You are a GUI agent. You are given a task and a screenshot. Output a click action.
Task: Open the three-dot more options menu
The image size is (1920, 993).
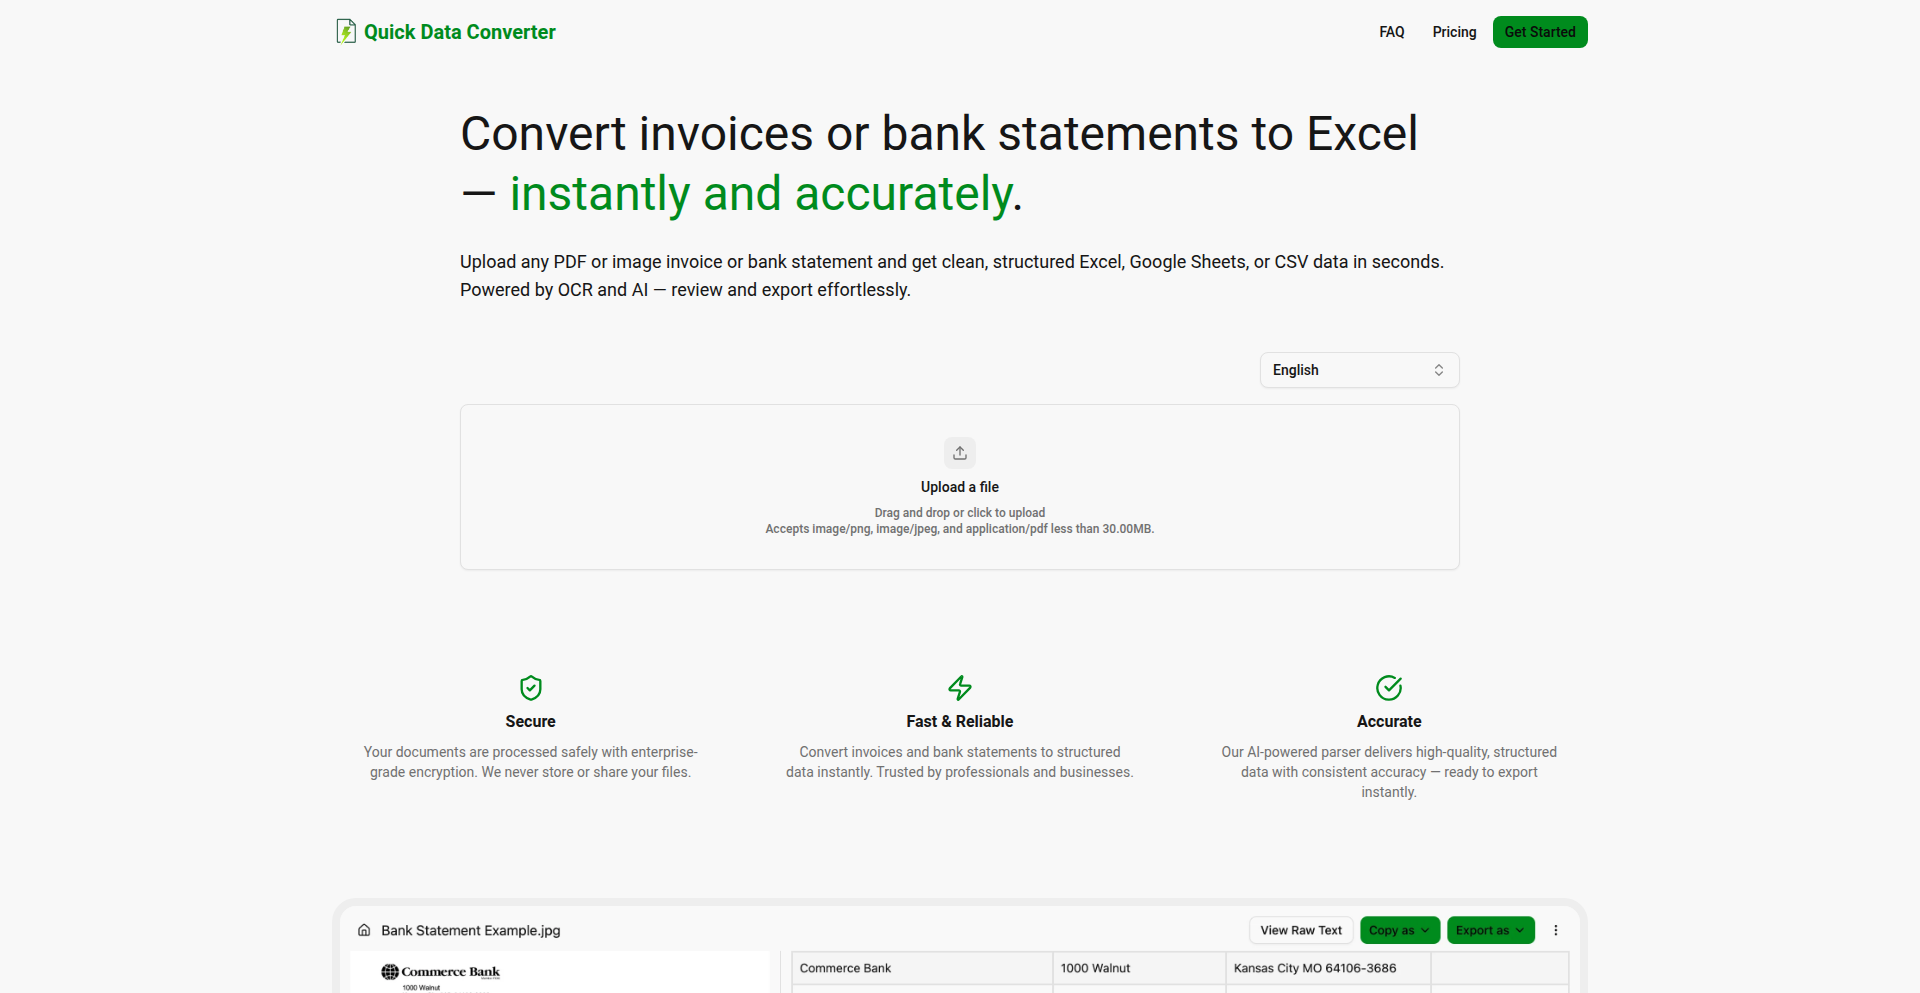(x=1556, y=930)
